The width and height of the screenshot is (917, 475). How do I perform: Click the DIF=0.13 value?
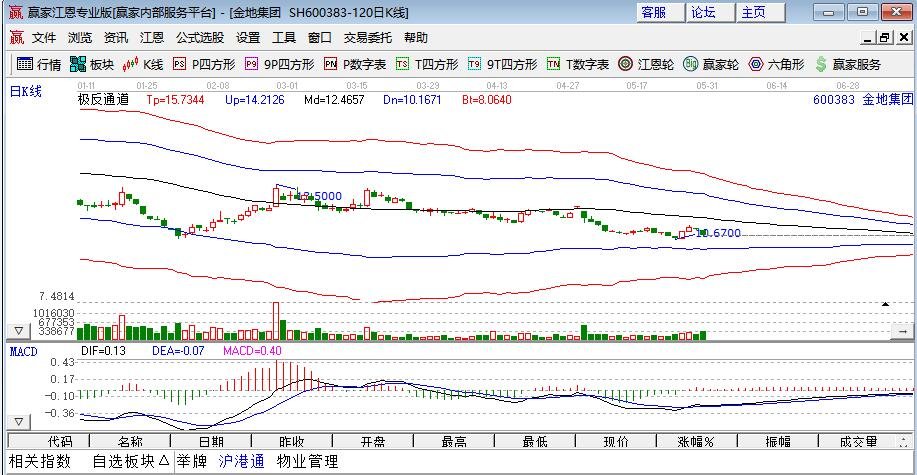coord(103,351)
